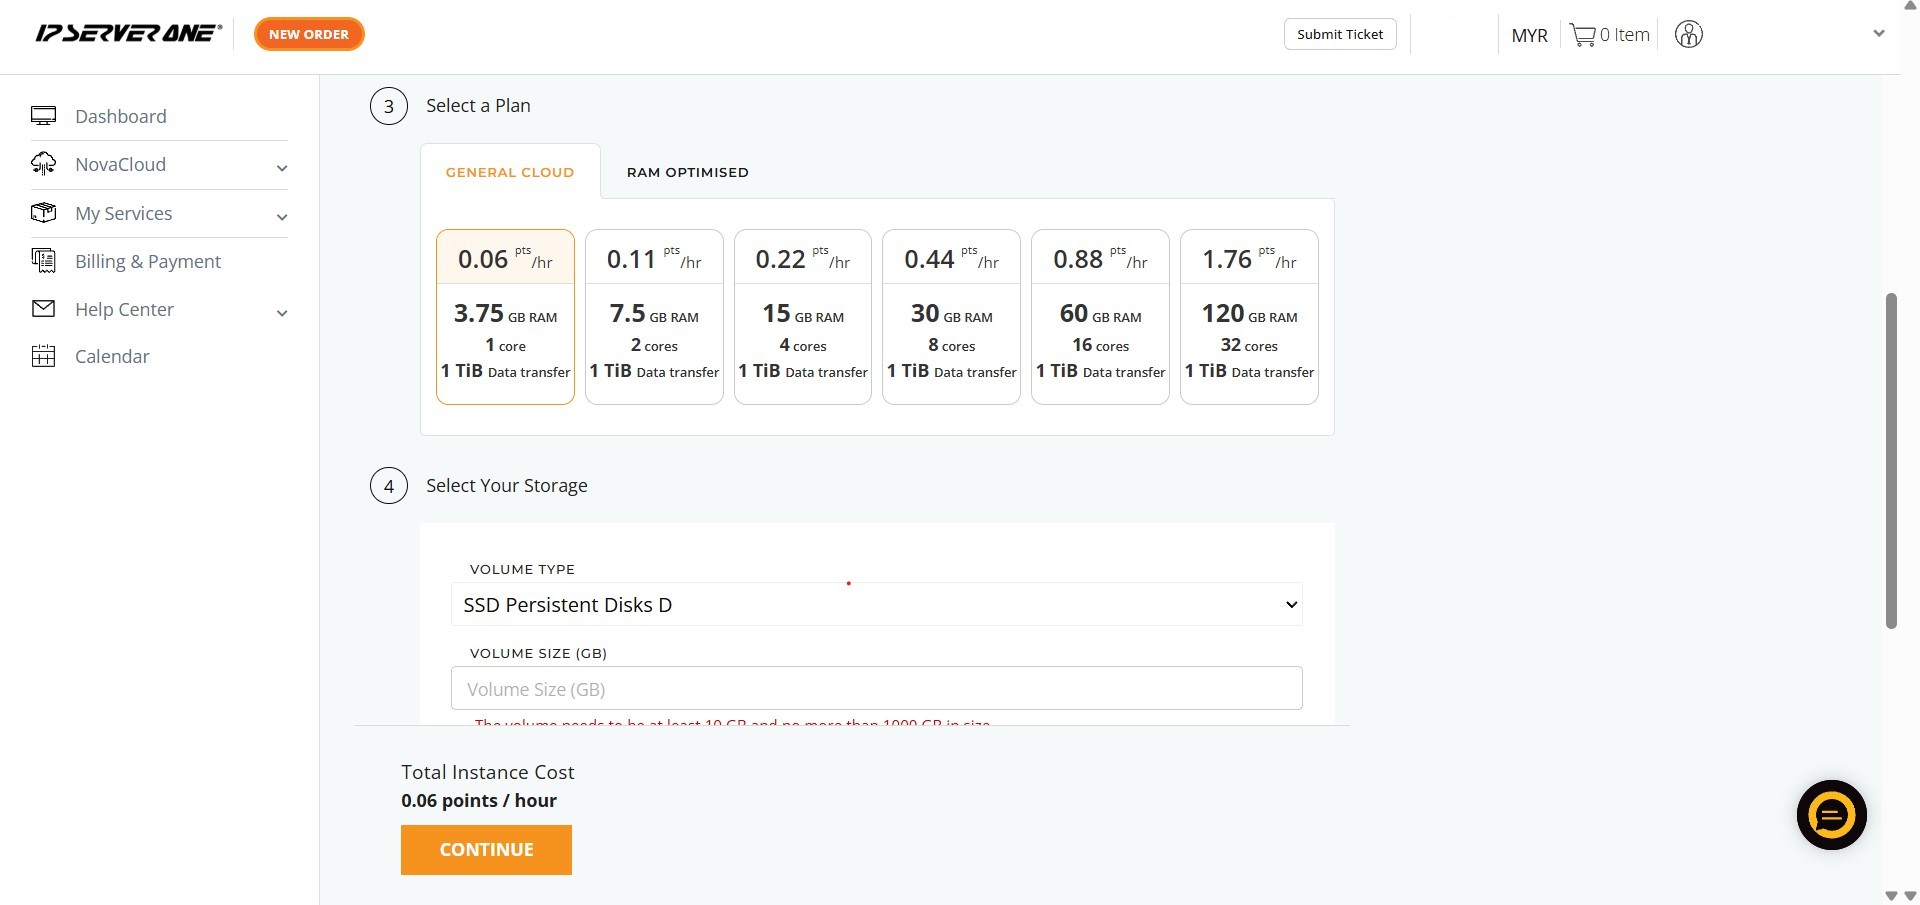This screenshot has height=905, width=1920.
Task: Click the Volume Size input field
Action: pos(876,688)
